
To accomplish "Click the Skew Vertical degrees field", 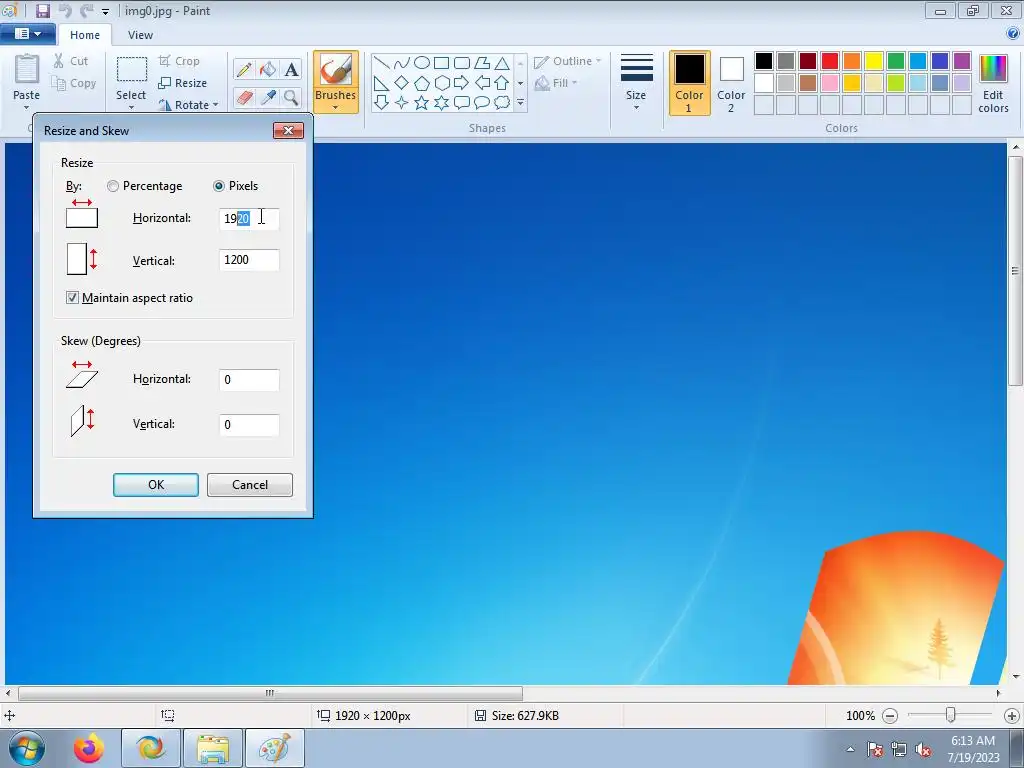I will click(249, 424).
